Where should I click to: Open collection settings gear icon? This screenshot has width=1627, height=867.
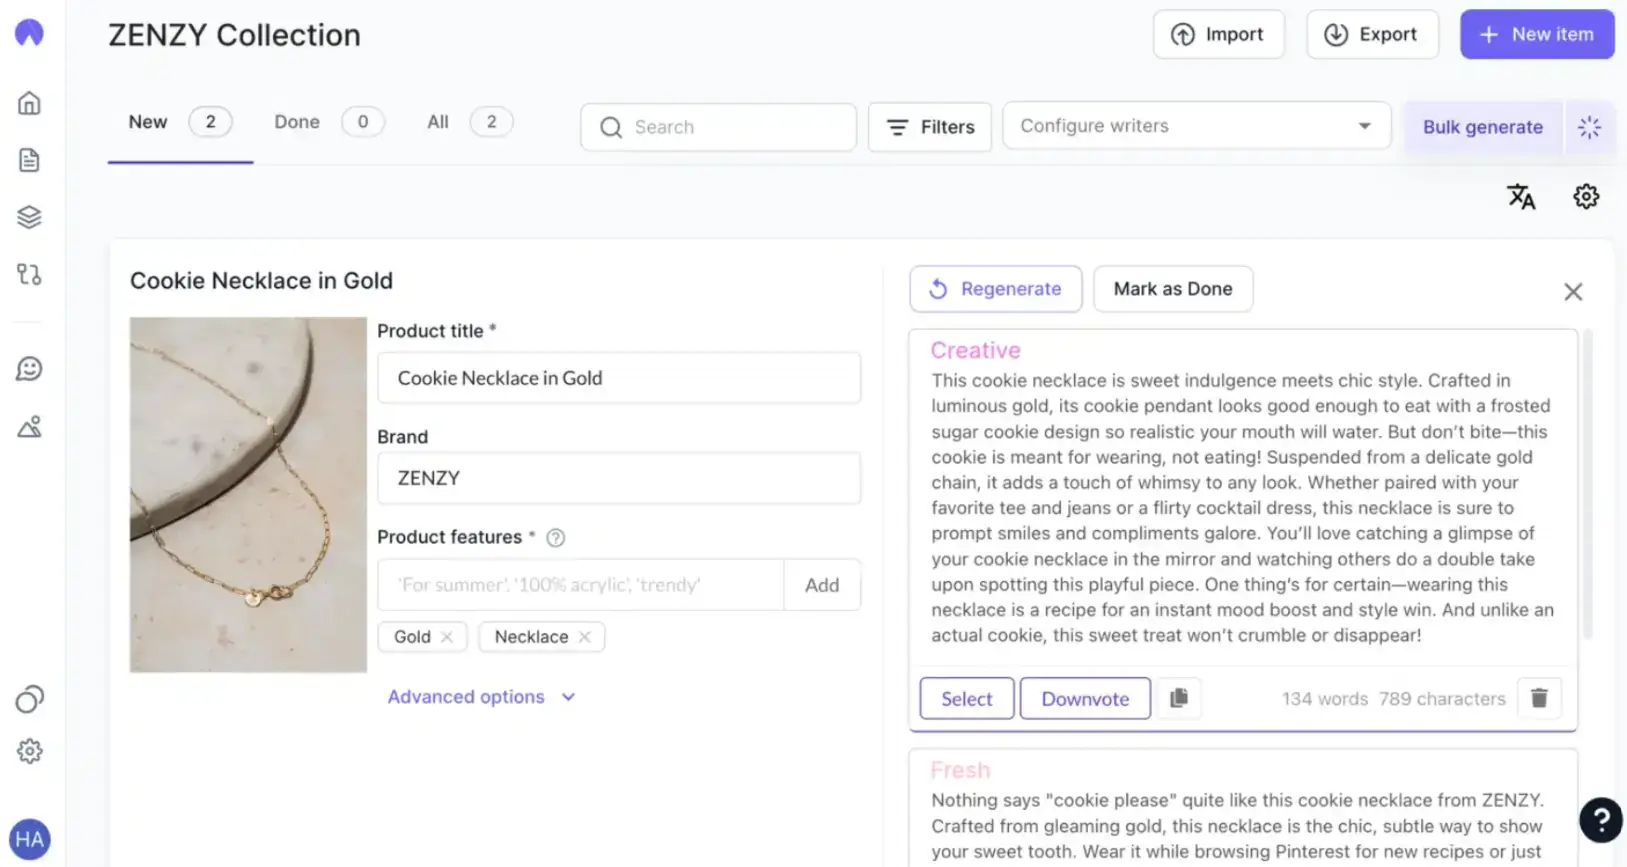pyautogui.click(x=1585, y=197)
